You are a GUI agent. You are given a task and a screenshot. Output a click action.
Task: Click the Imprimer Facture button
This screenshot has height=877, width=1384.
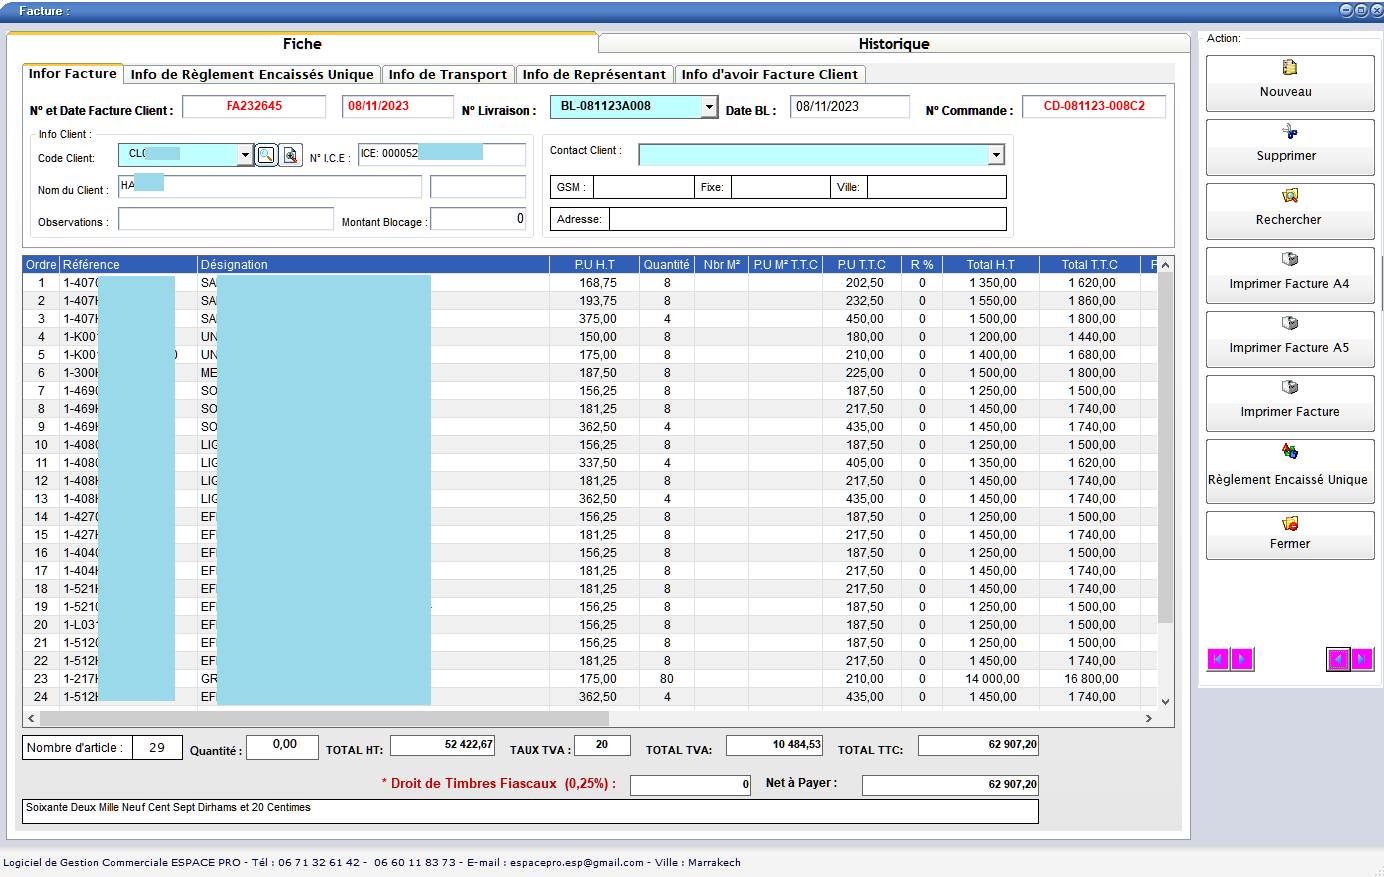pyautogui.click(x=1290, y=404)
